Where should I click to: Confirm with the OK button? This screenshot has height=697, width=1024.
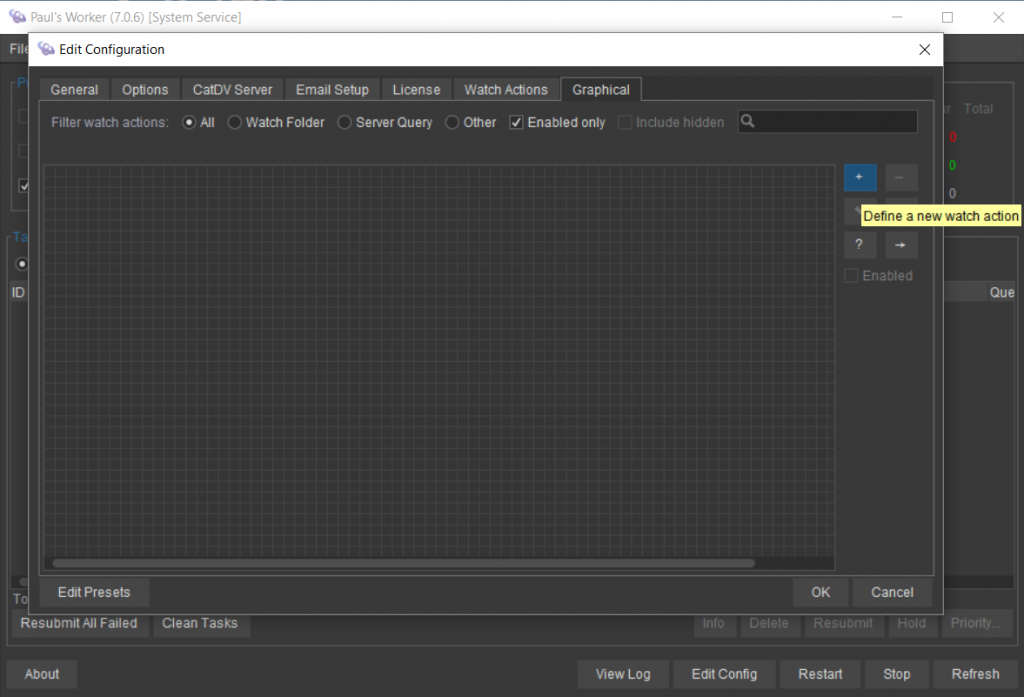[x=820, y=592]
